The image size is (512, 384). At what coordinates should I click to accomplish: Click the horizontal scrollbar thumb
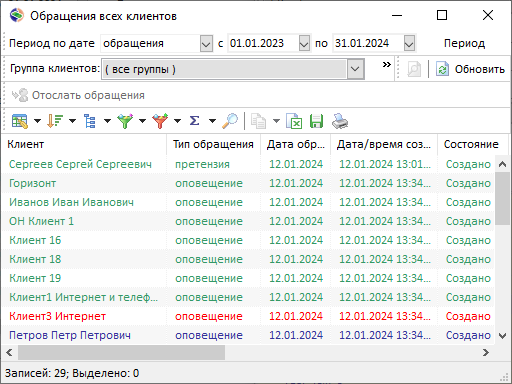121,352
